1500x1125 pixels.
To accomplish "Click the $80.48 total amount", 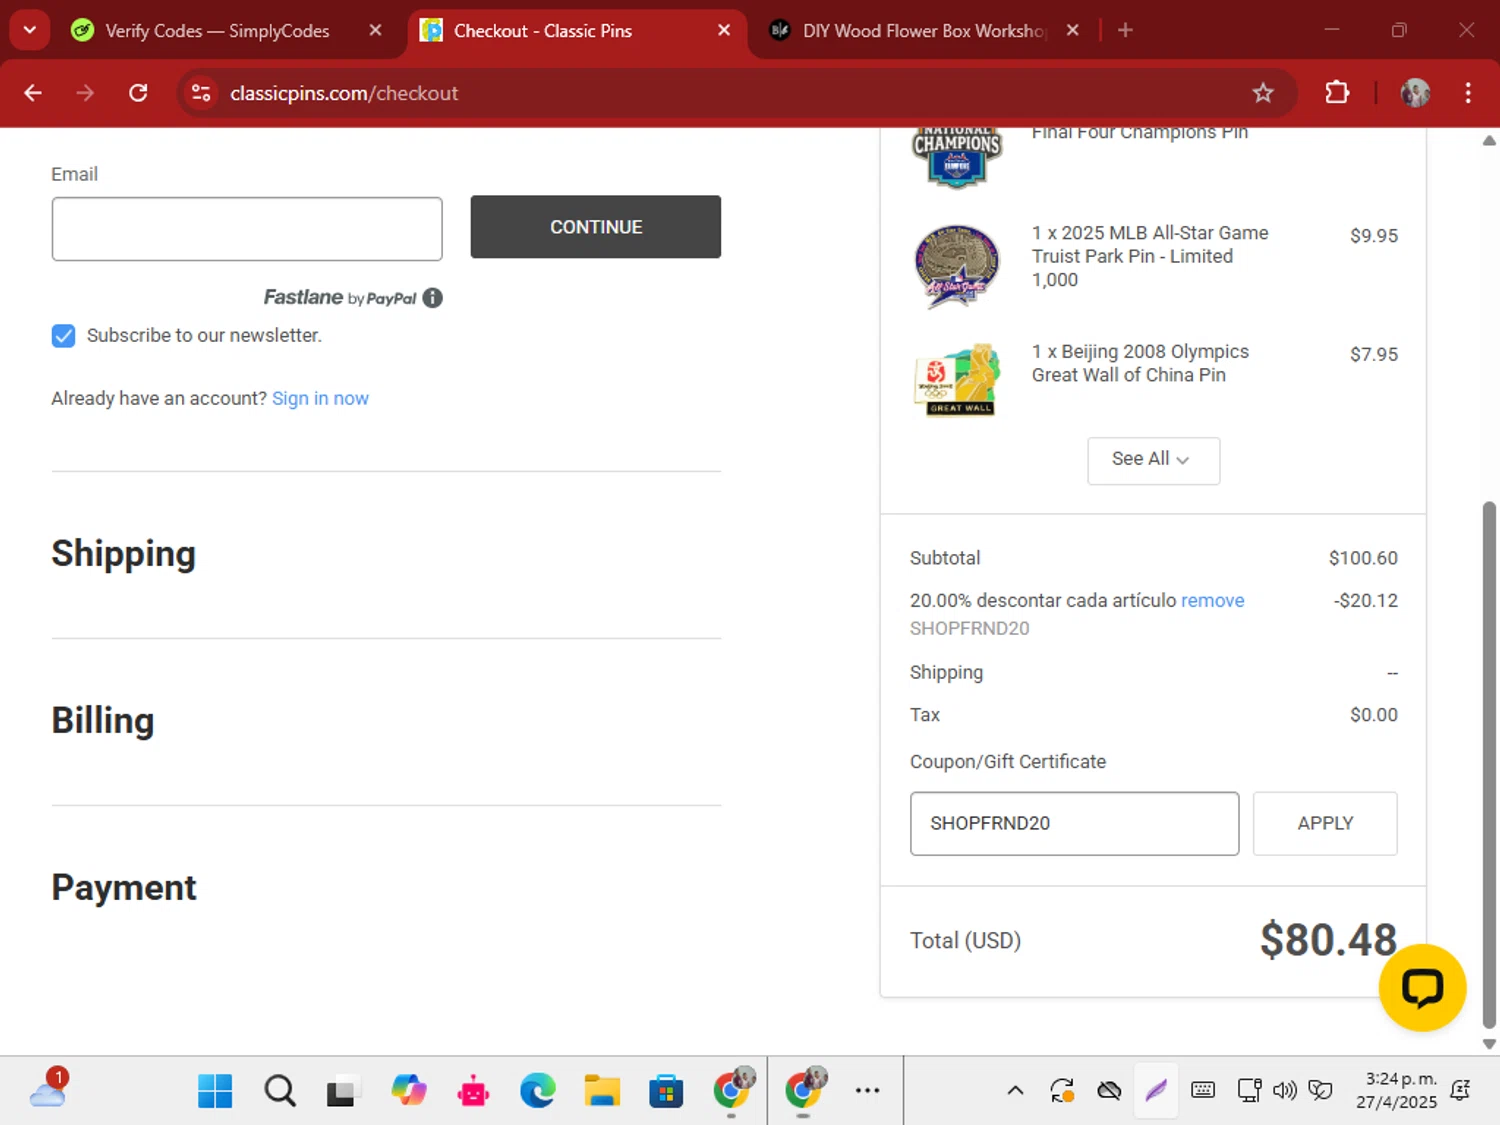I will 1328,940.
